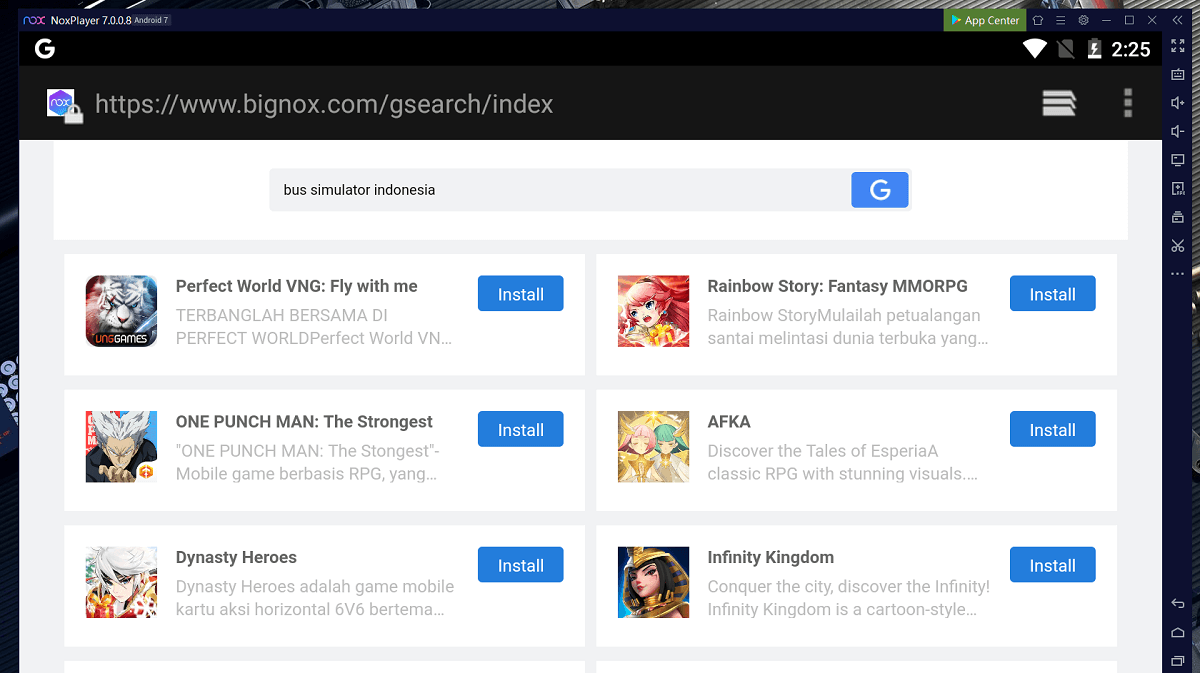Click the NoxPlayer logo in title bar

click(33, 20)
